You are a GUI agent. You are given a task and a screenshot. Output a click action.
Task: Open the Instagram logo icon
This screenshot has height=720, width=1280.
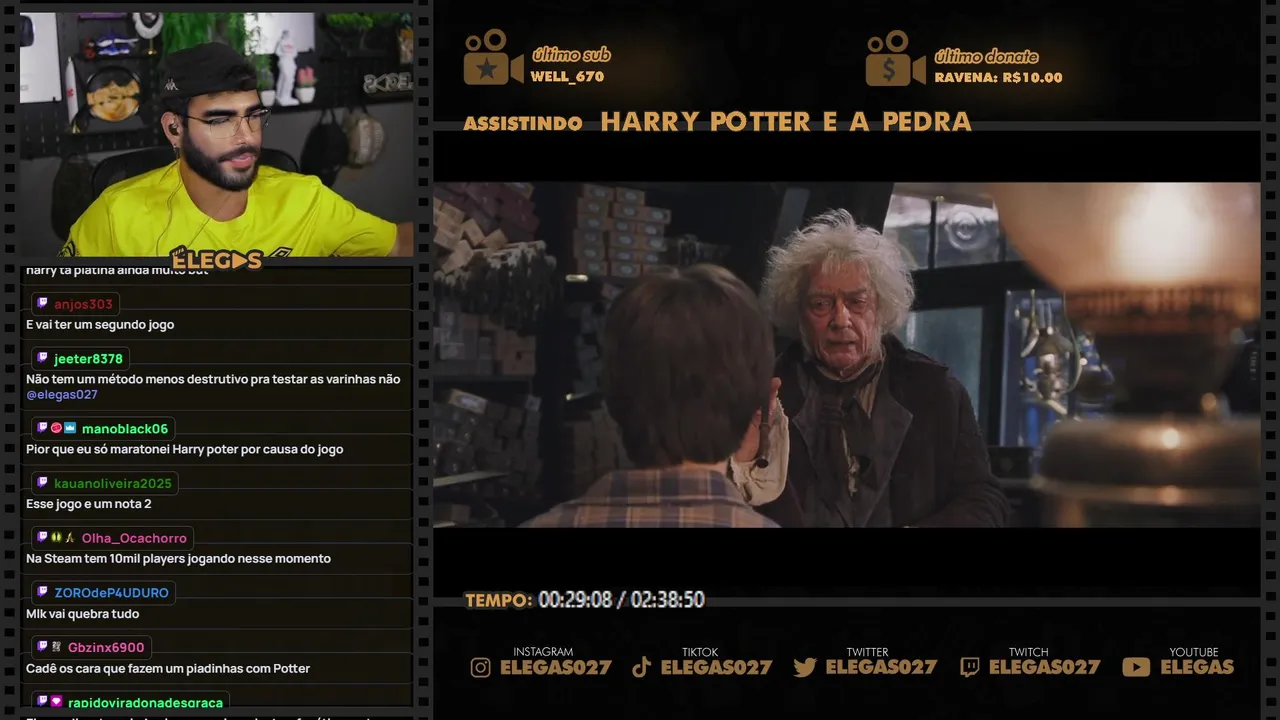tap(481, 667)
